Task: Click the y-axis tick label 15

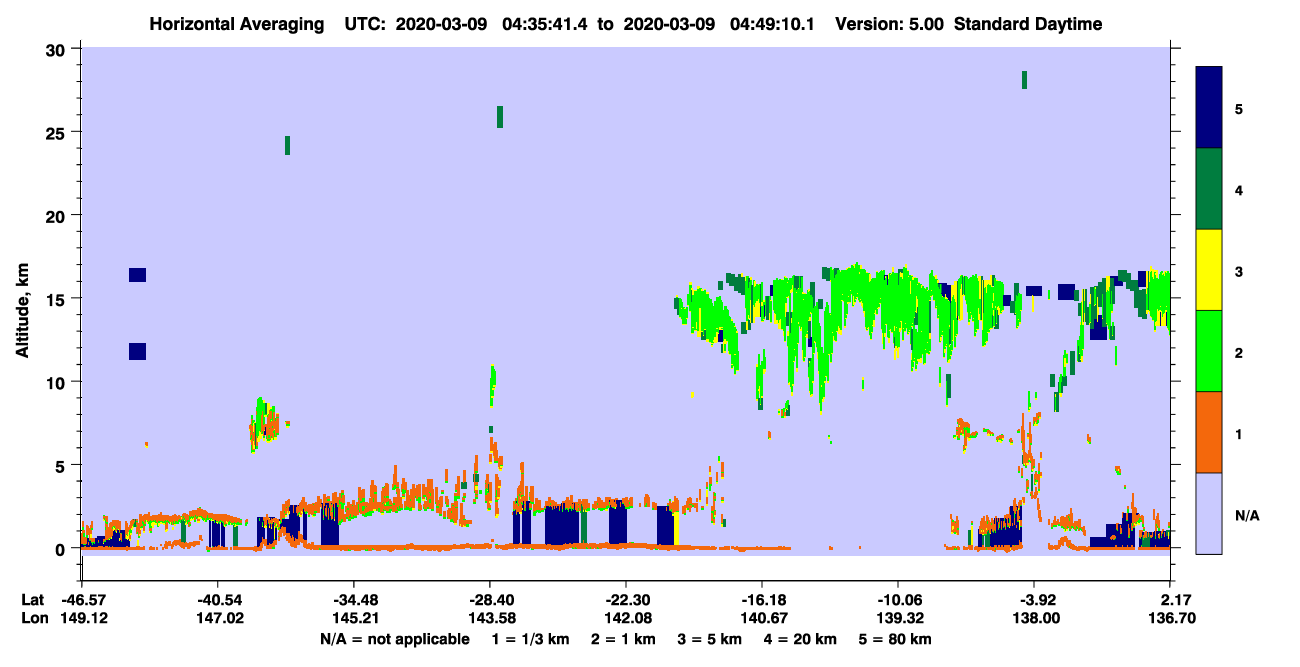Action: [58, 299]
